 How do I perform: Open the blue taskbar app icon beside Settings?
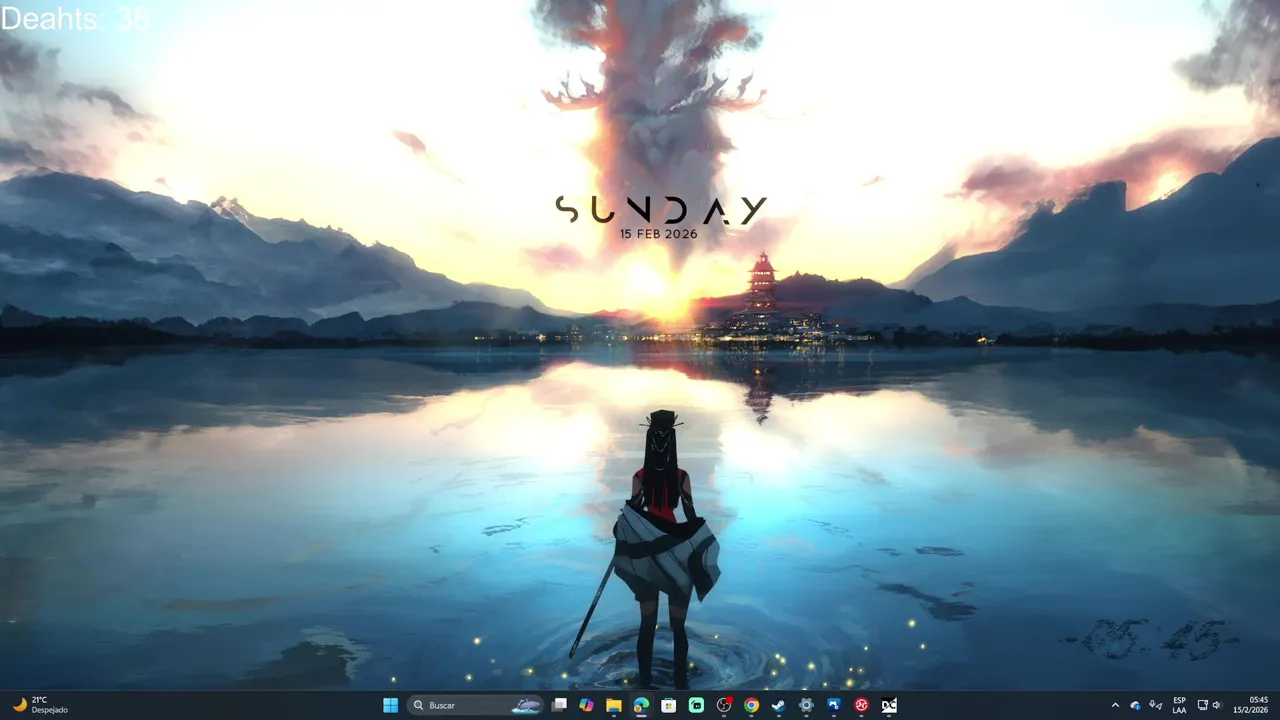834,705
